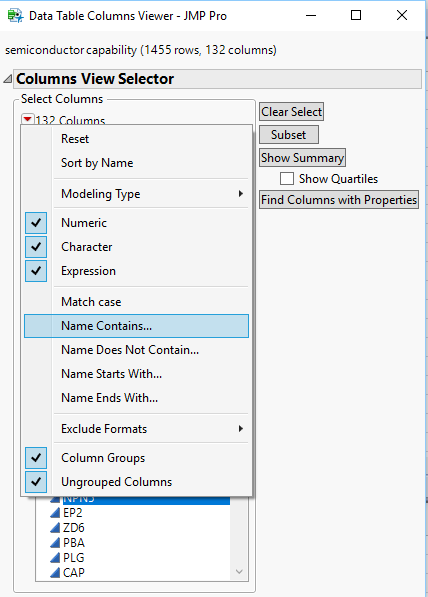Click the Subset button
The width and height of the screenshot is (428, 597).
click(289, 135)
